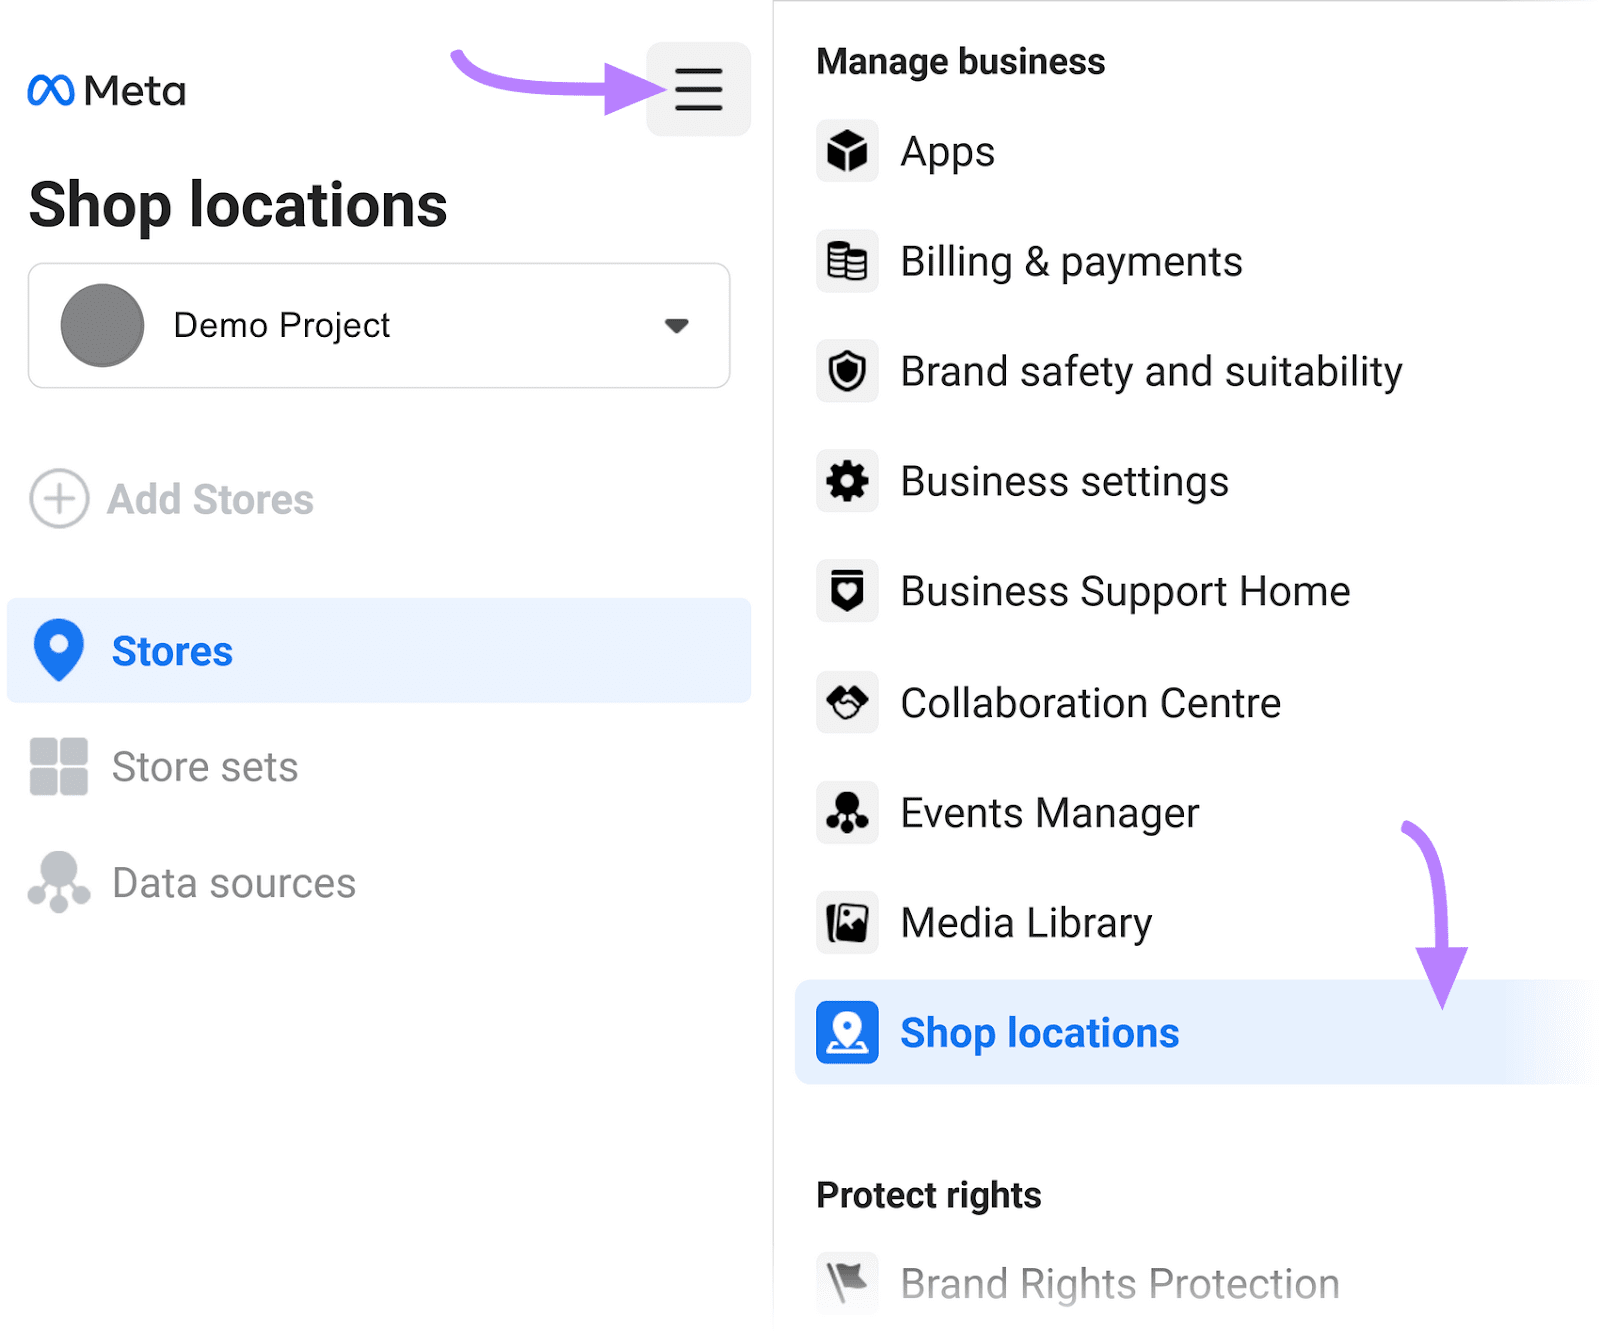Click the Events Manager icon
The image size is (1600, 1332).
(x=847, y=813)
